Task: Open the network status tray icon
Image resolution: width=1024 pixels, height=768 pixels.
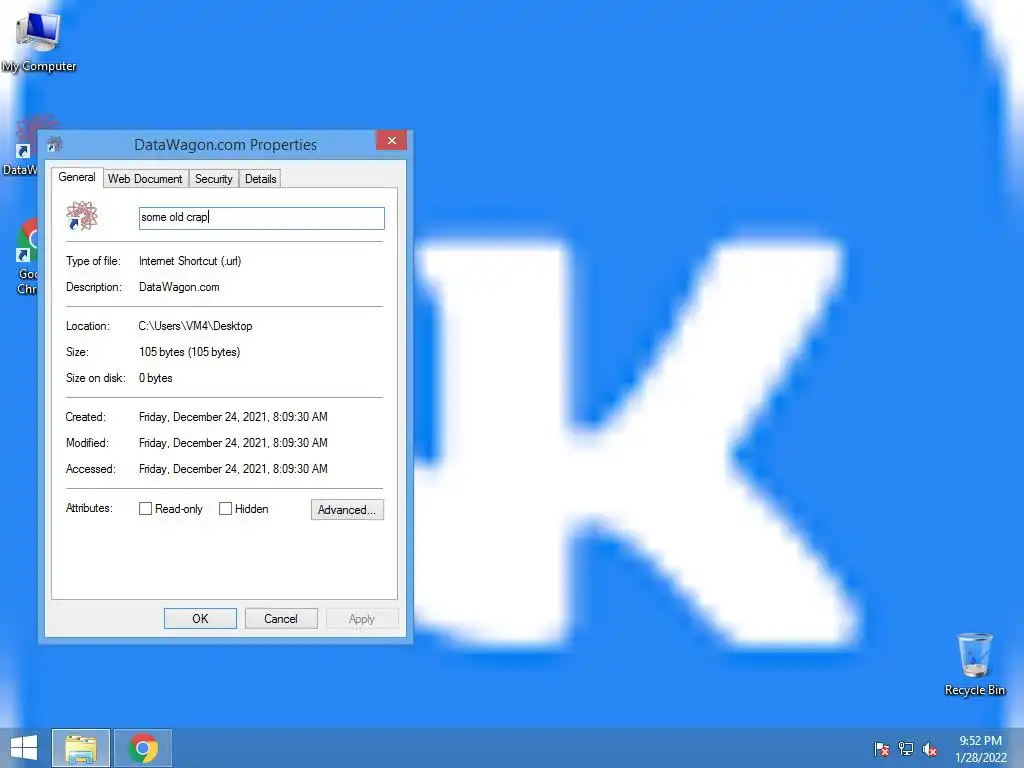Action: click(906, 749)
